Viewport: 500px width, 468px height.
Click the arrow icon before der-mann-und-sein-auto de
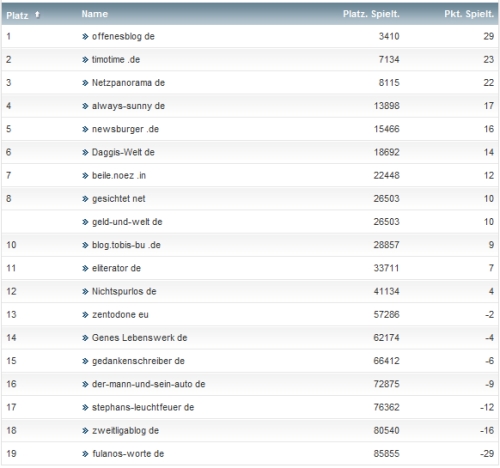85,384
